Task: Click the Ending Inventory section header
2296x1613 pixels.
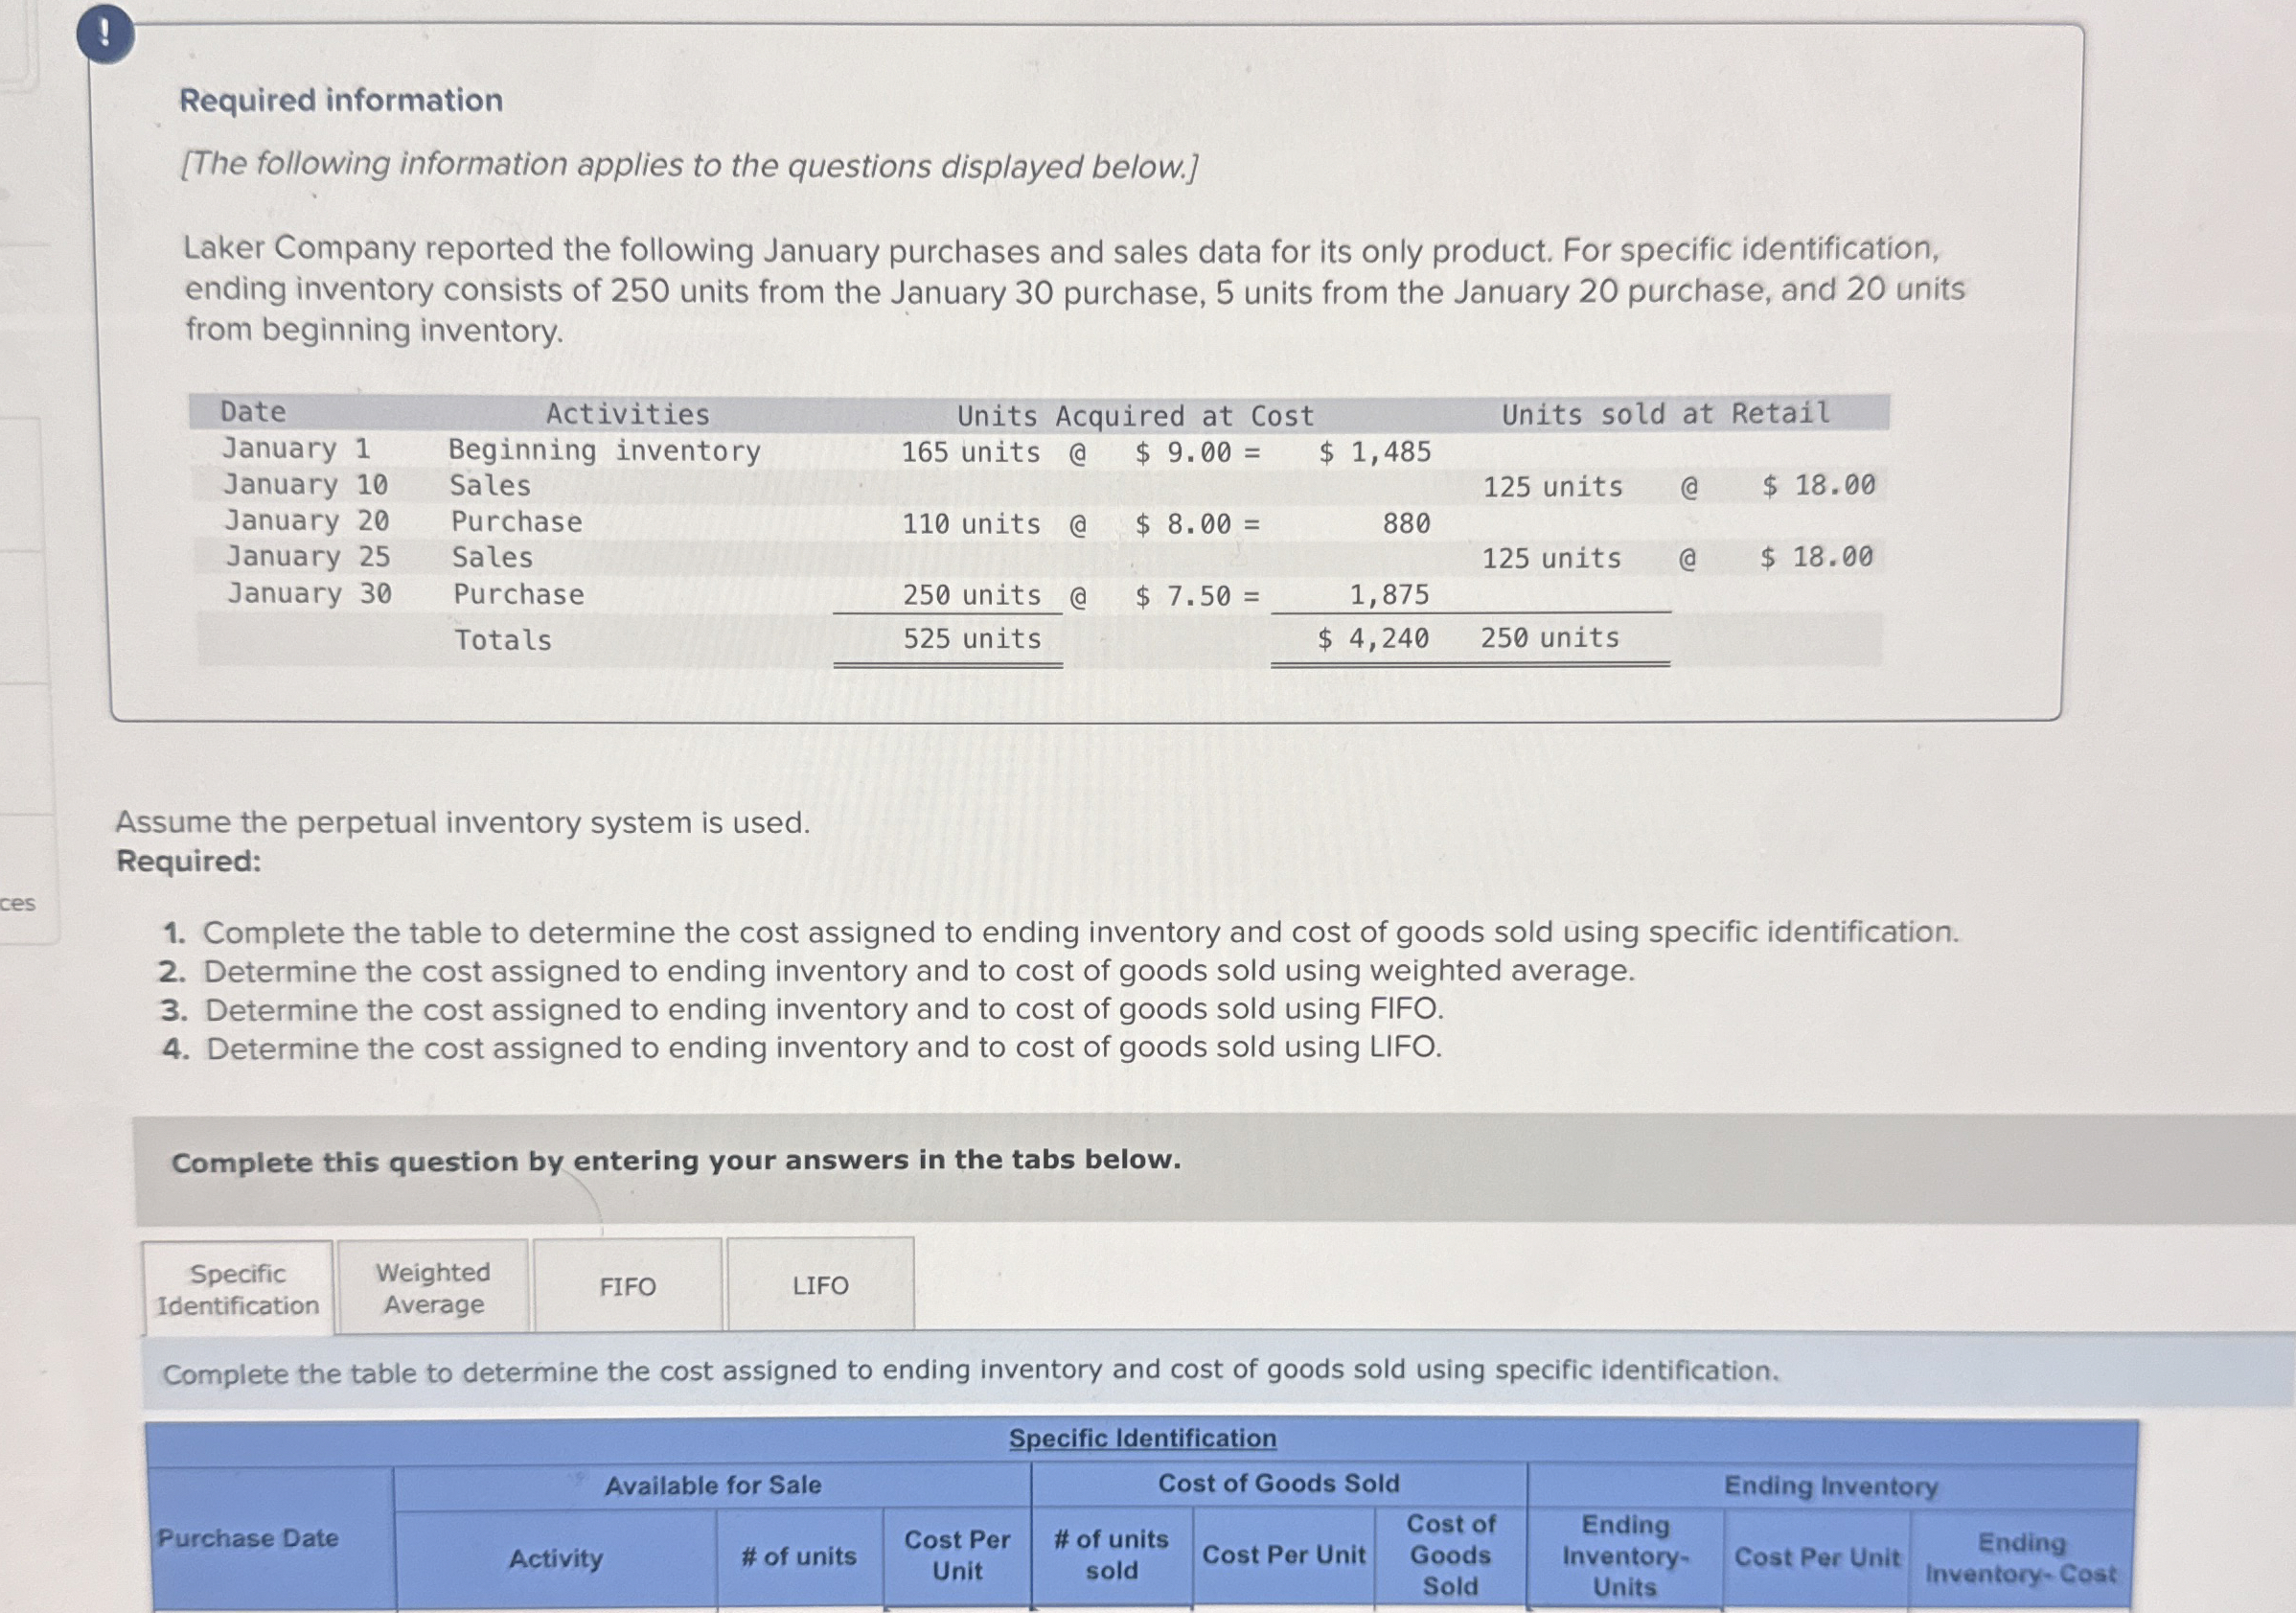Action: 1830,1486
